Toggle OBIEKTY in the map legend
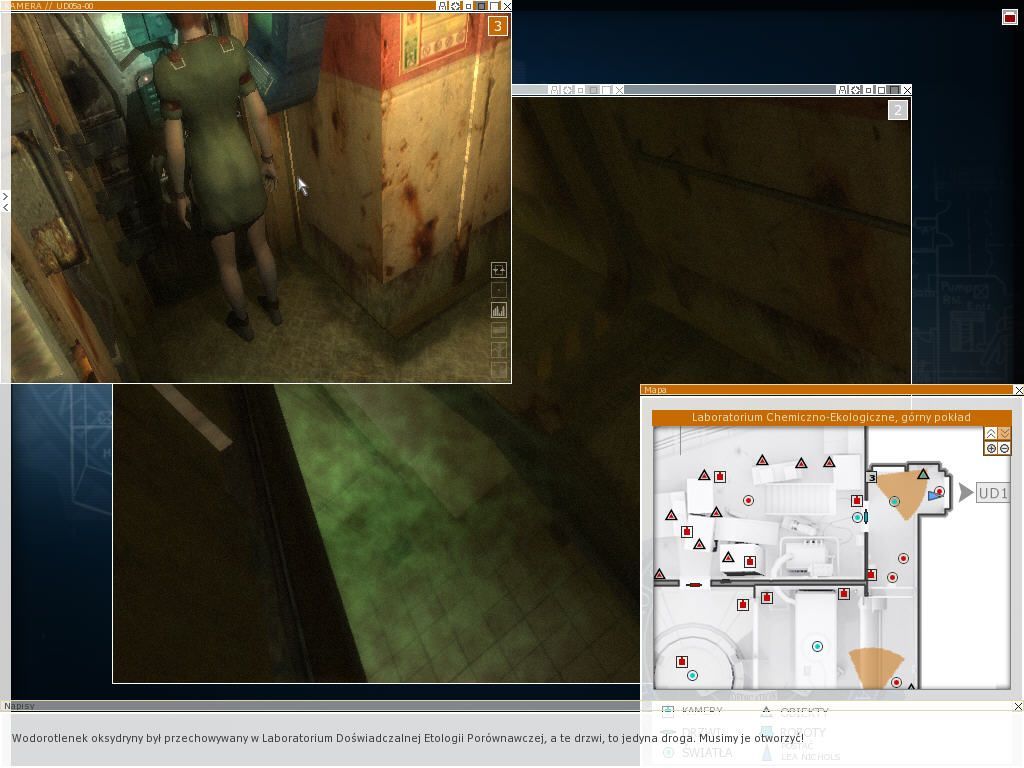1024x768 pixels. point(795,711)
